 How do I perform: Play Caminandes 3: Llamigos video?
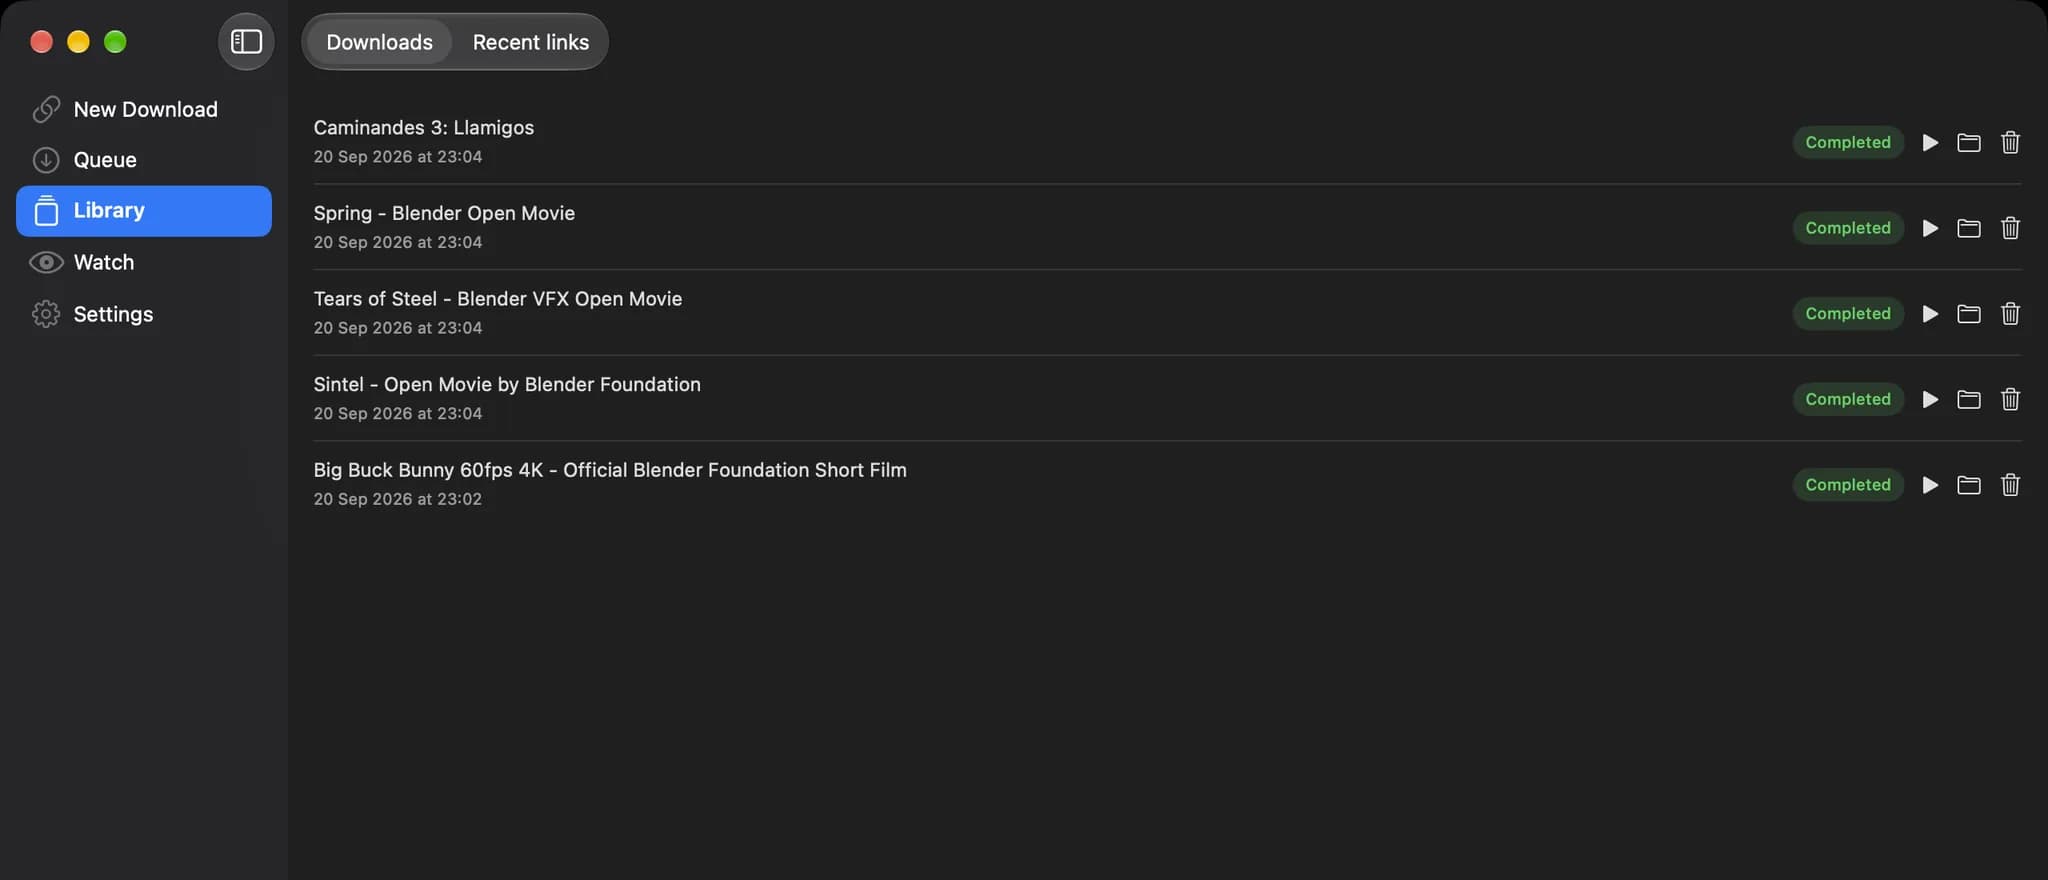1930,143
